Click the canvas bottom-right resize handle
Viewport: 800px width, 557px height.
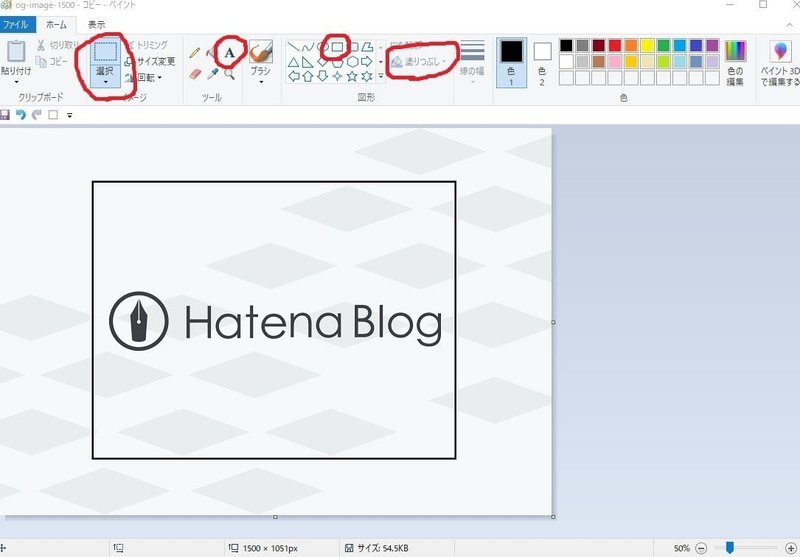point(554,517)
